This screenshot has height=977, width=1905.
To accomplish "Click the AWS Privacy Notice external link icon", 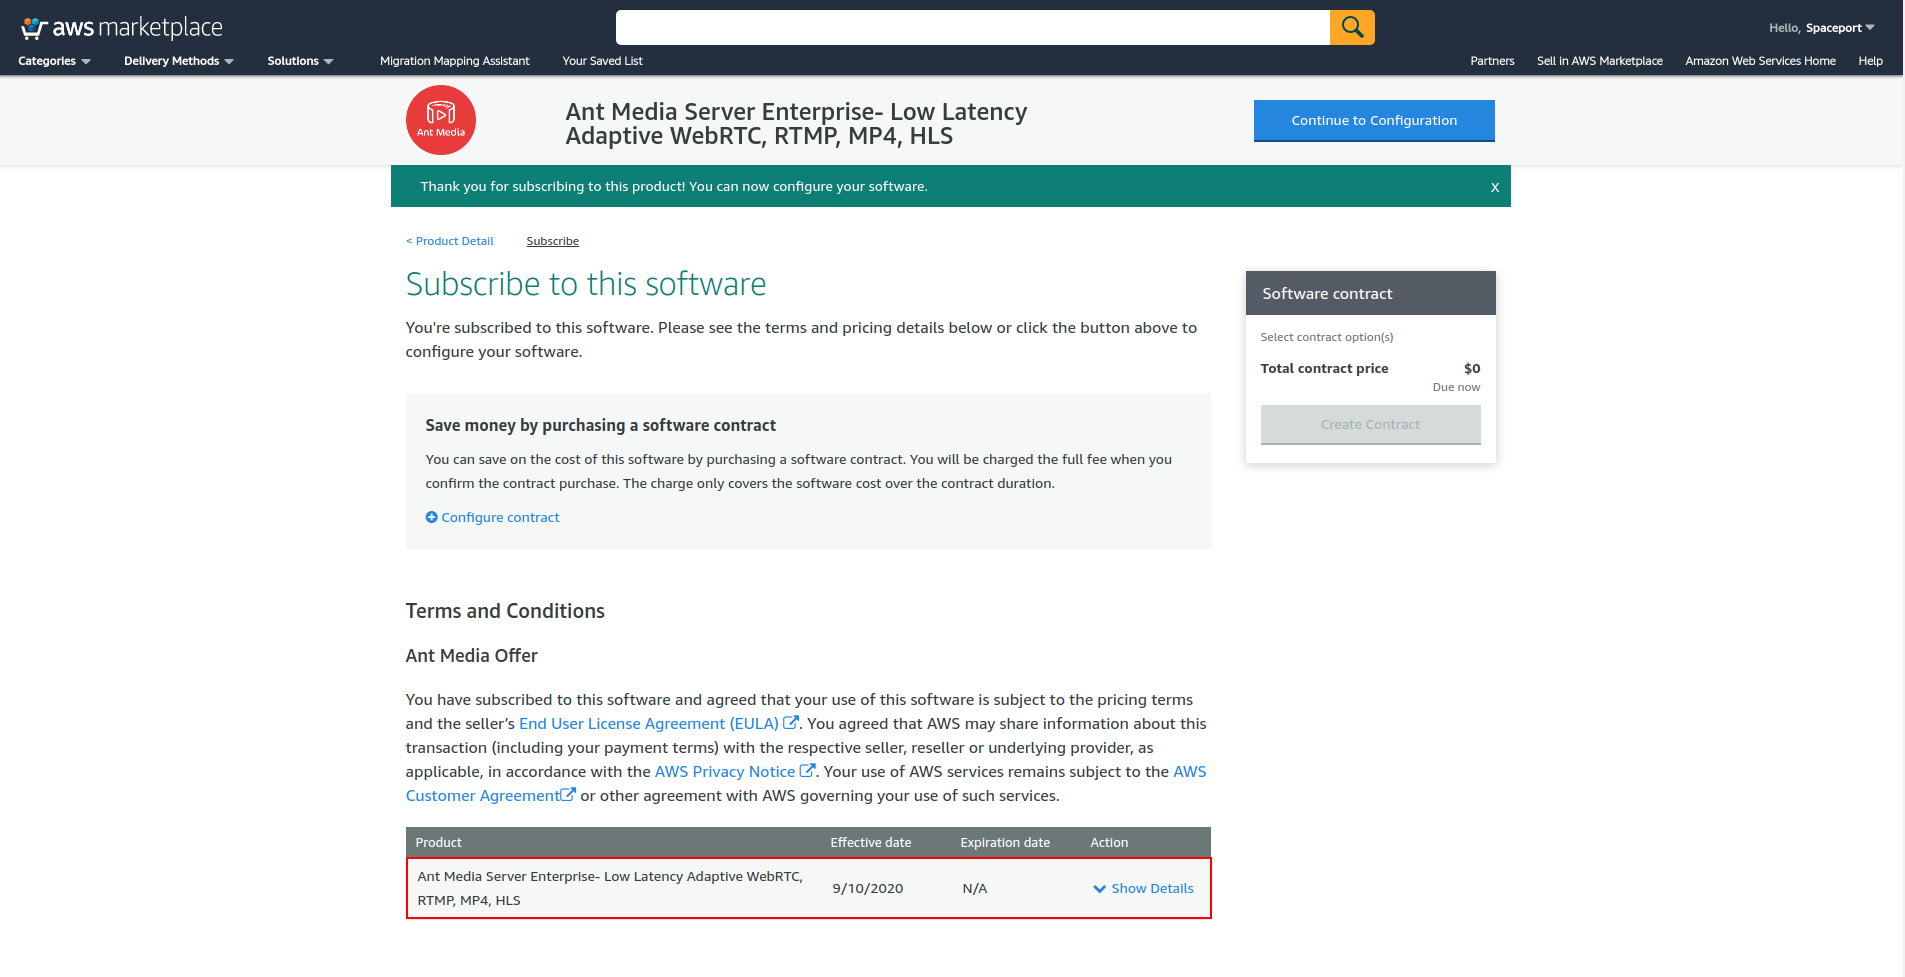I will coord(807,771).
